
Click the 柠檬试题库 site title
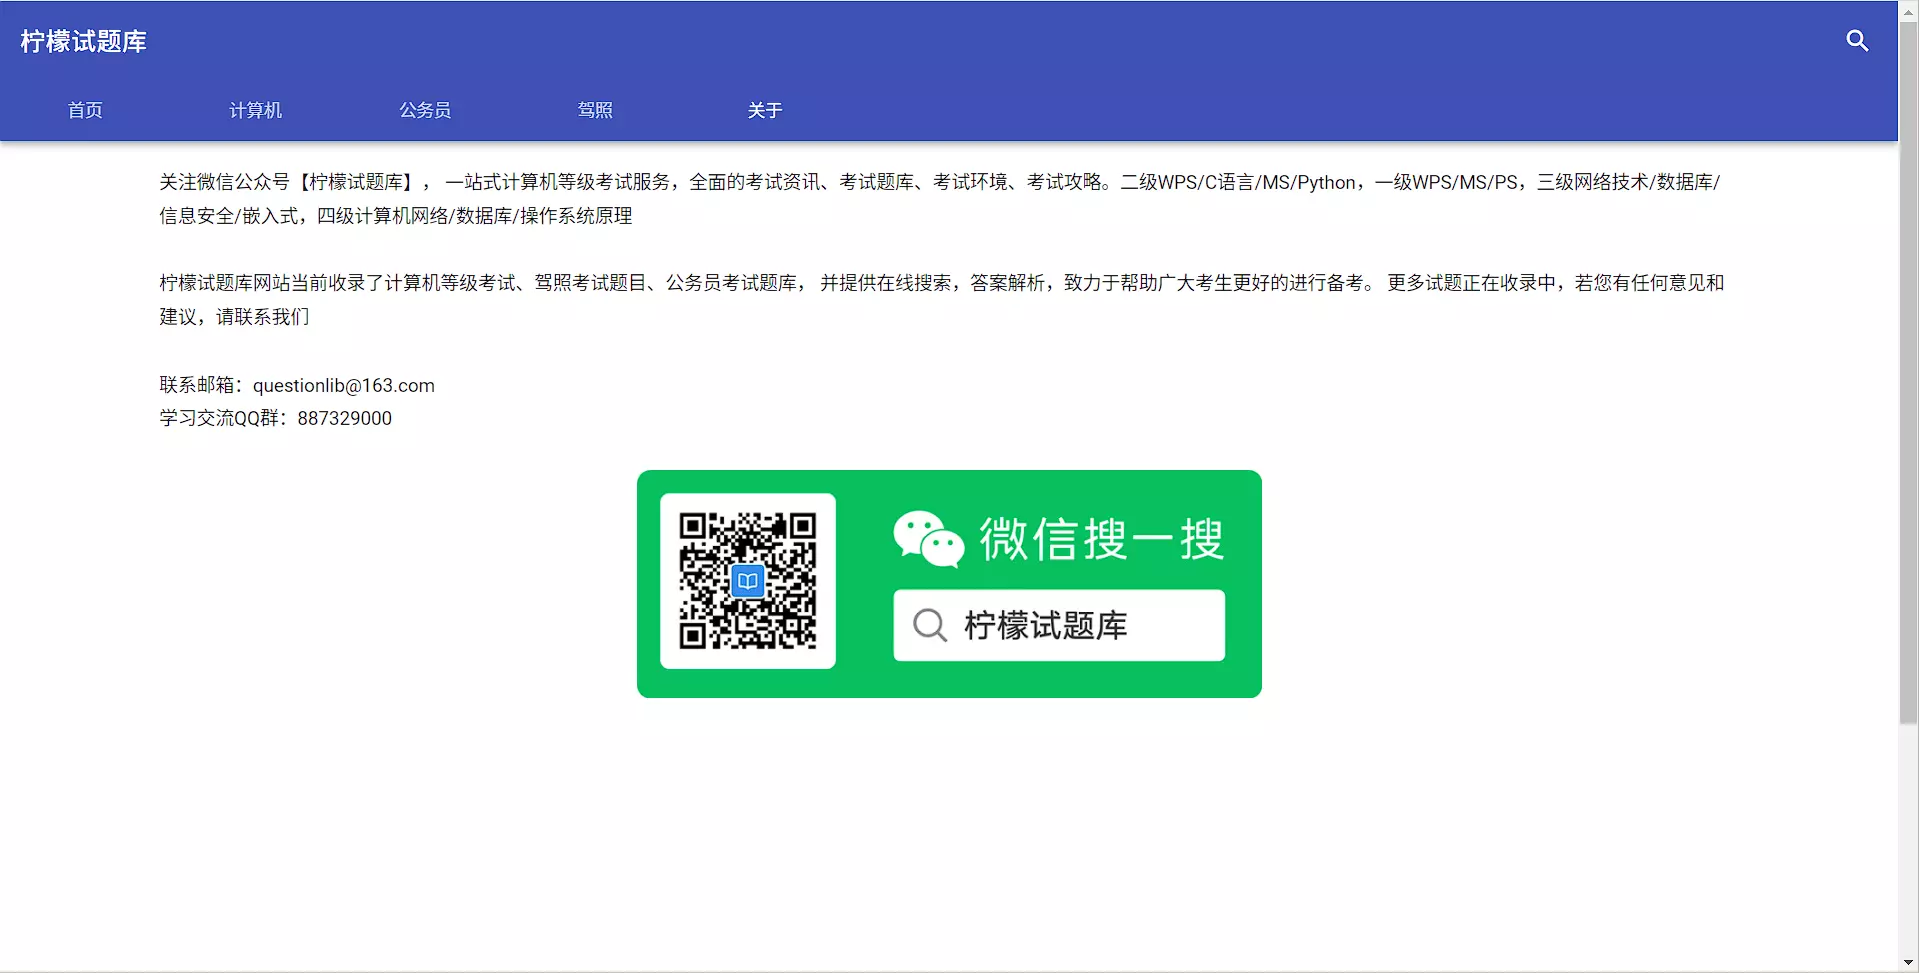click(83, 41)
